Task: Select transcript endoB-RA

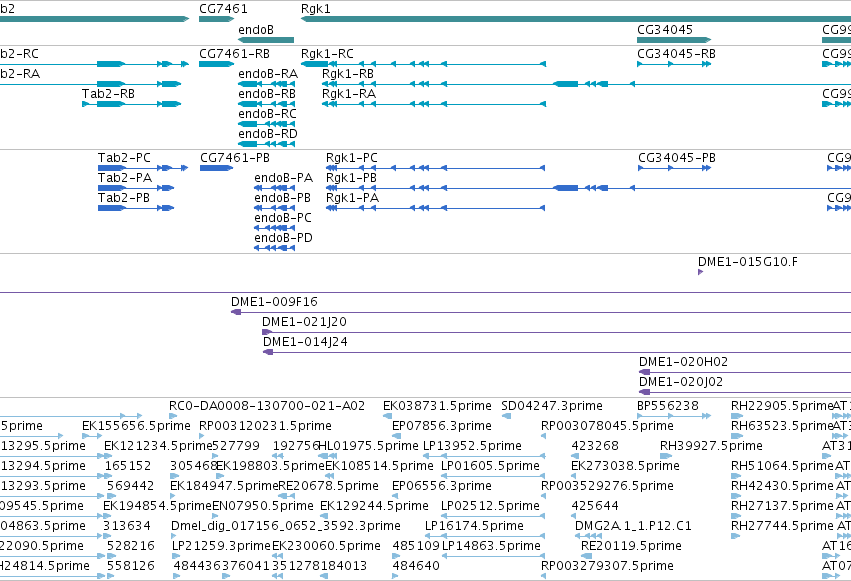Action: pyautogui.click(x=268, y=74)
